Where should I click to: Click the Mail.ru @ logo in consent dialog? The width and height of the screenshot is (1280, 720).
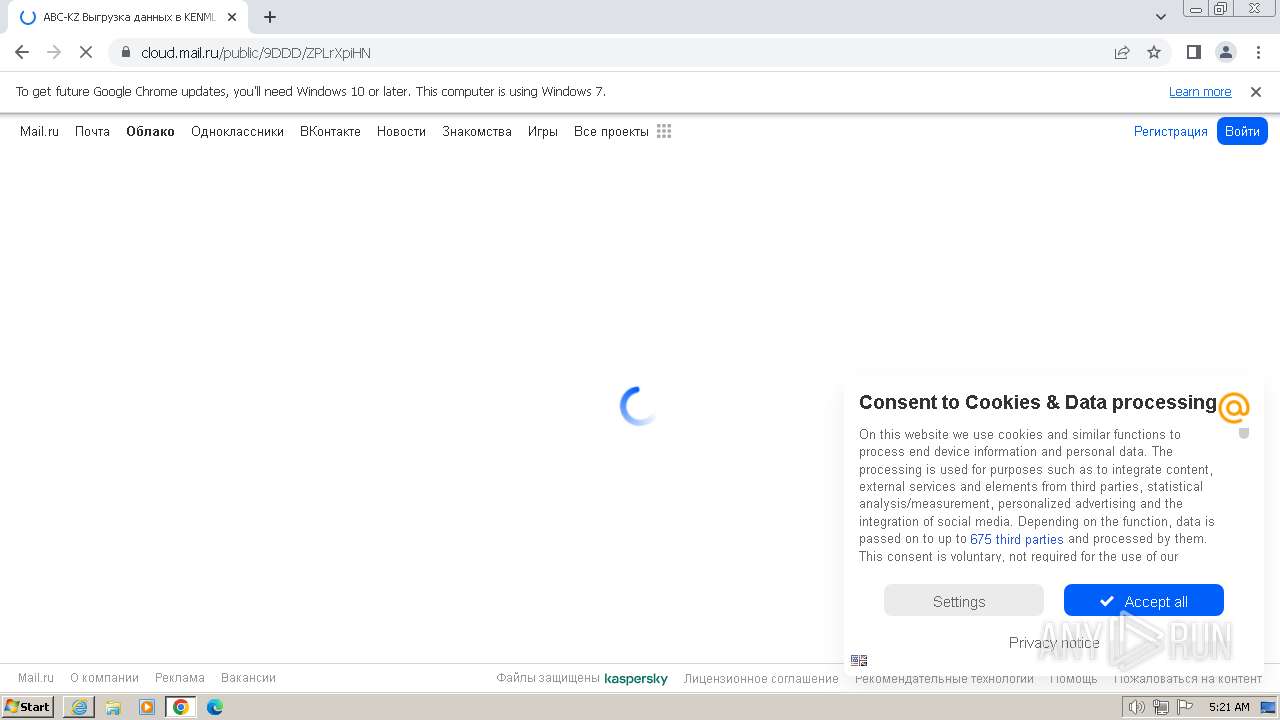click(1234, 408)
